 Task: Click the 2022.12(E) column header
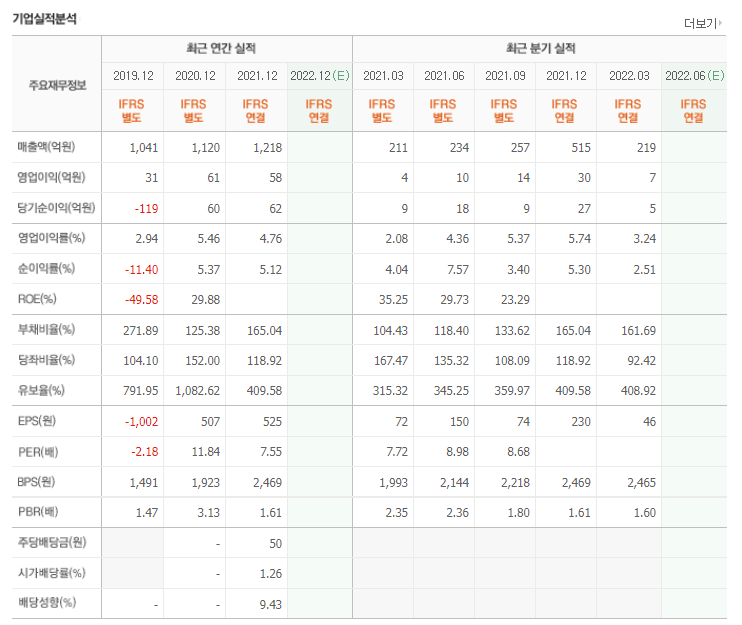pyautogui.click(x=319, y=76)
